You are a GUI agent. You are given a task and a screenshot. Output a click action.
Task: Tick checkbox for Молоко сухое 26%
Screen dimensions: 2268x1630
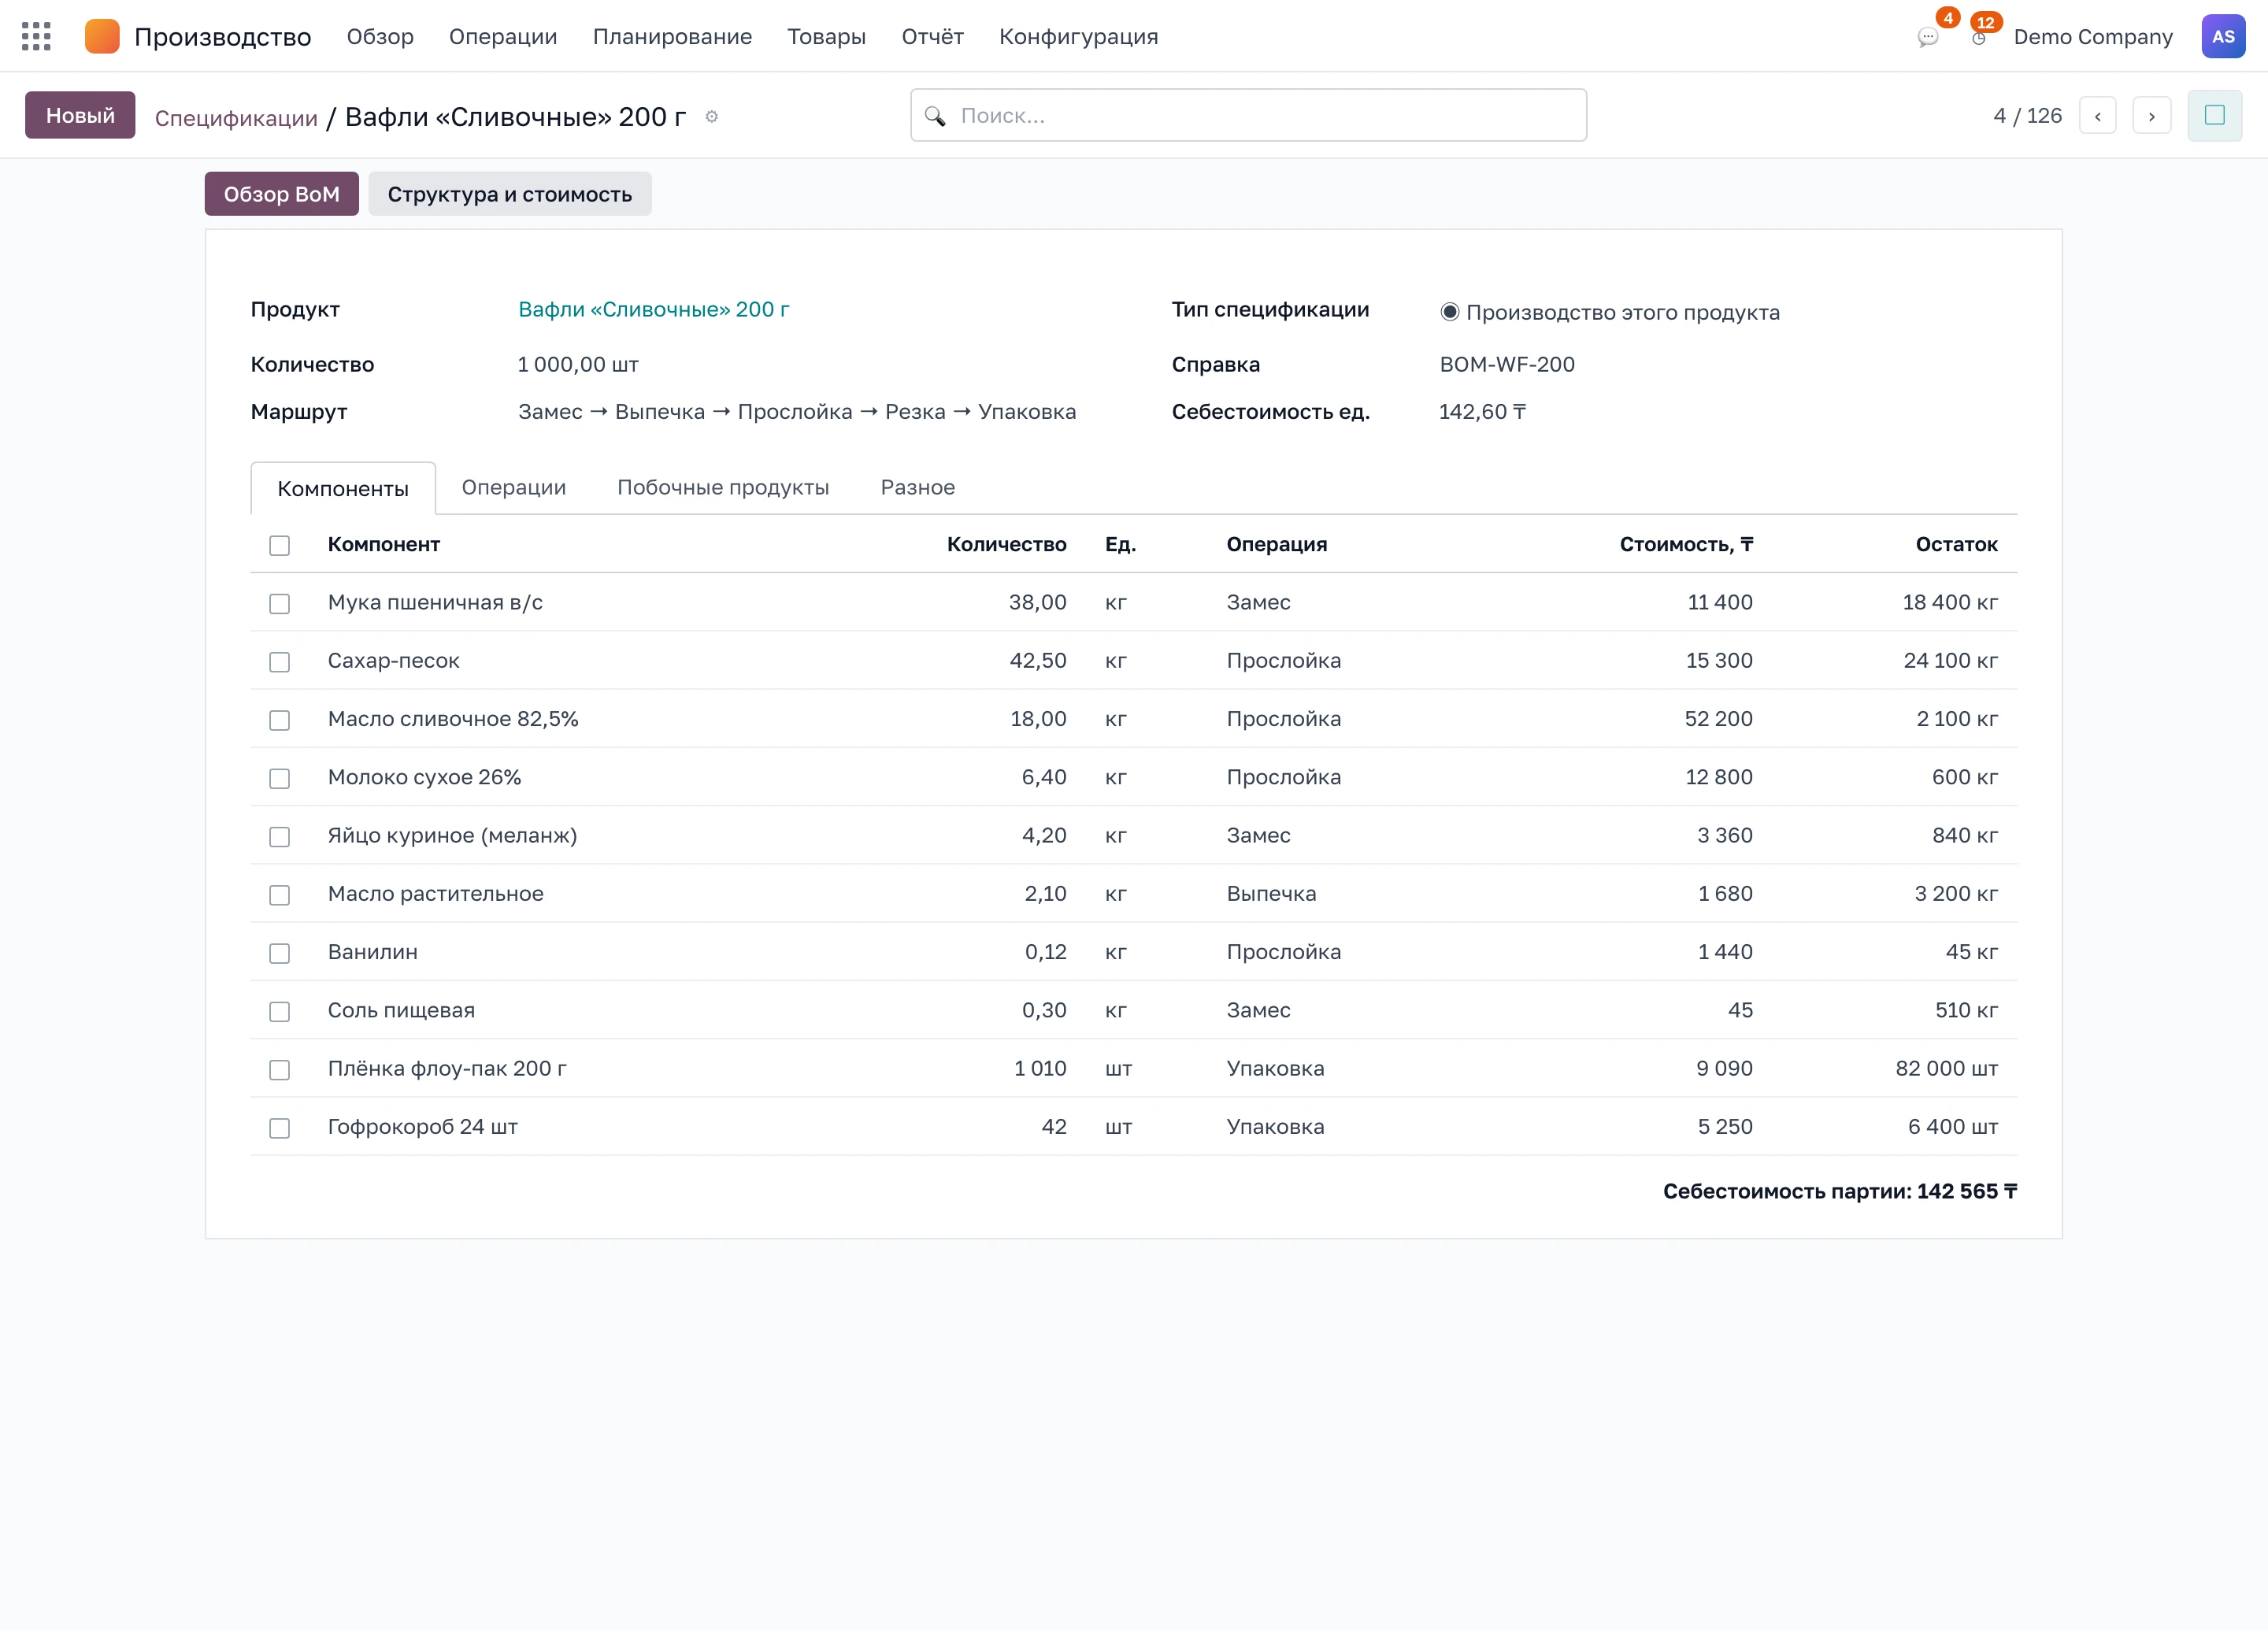pos(279,779)
